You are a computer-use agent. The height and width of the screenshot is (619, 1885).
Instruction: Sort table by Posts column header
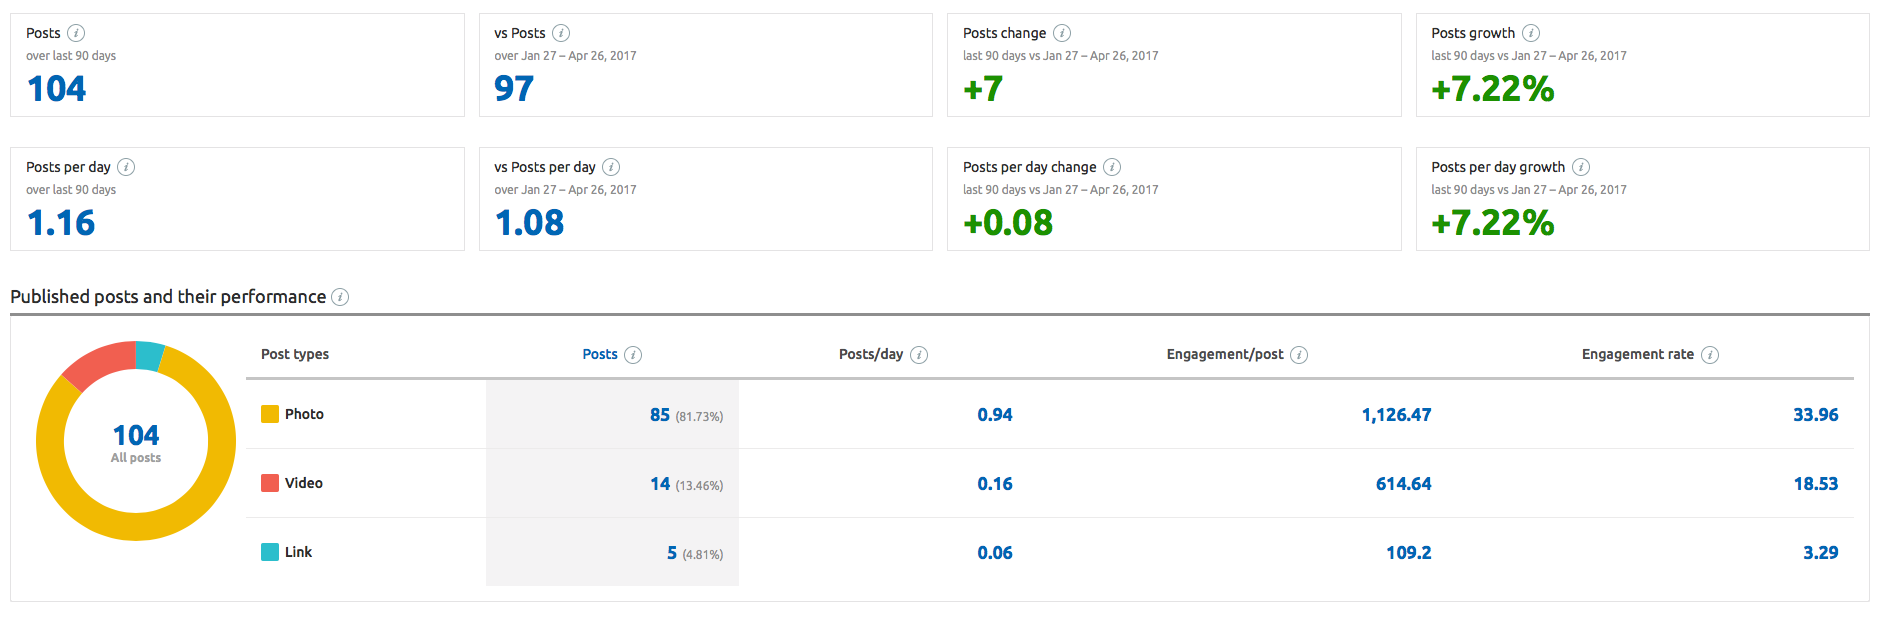tap(600, 354)
